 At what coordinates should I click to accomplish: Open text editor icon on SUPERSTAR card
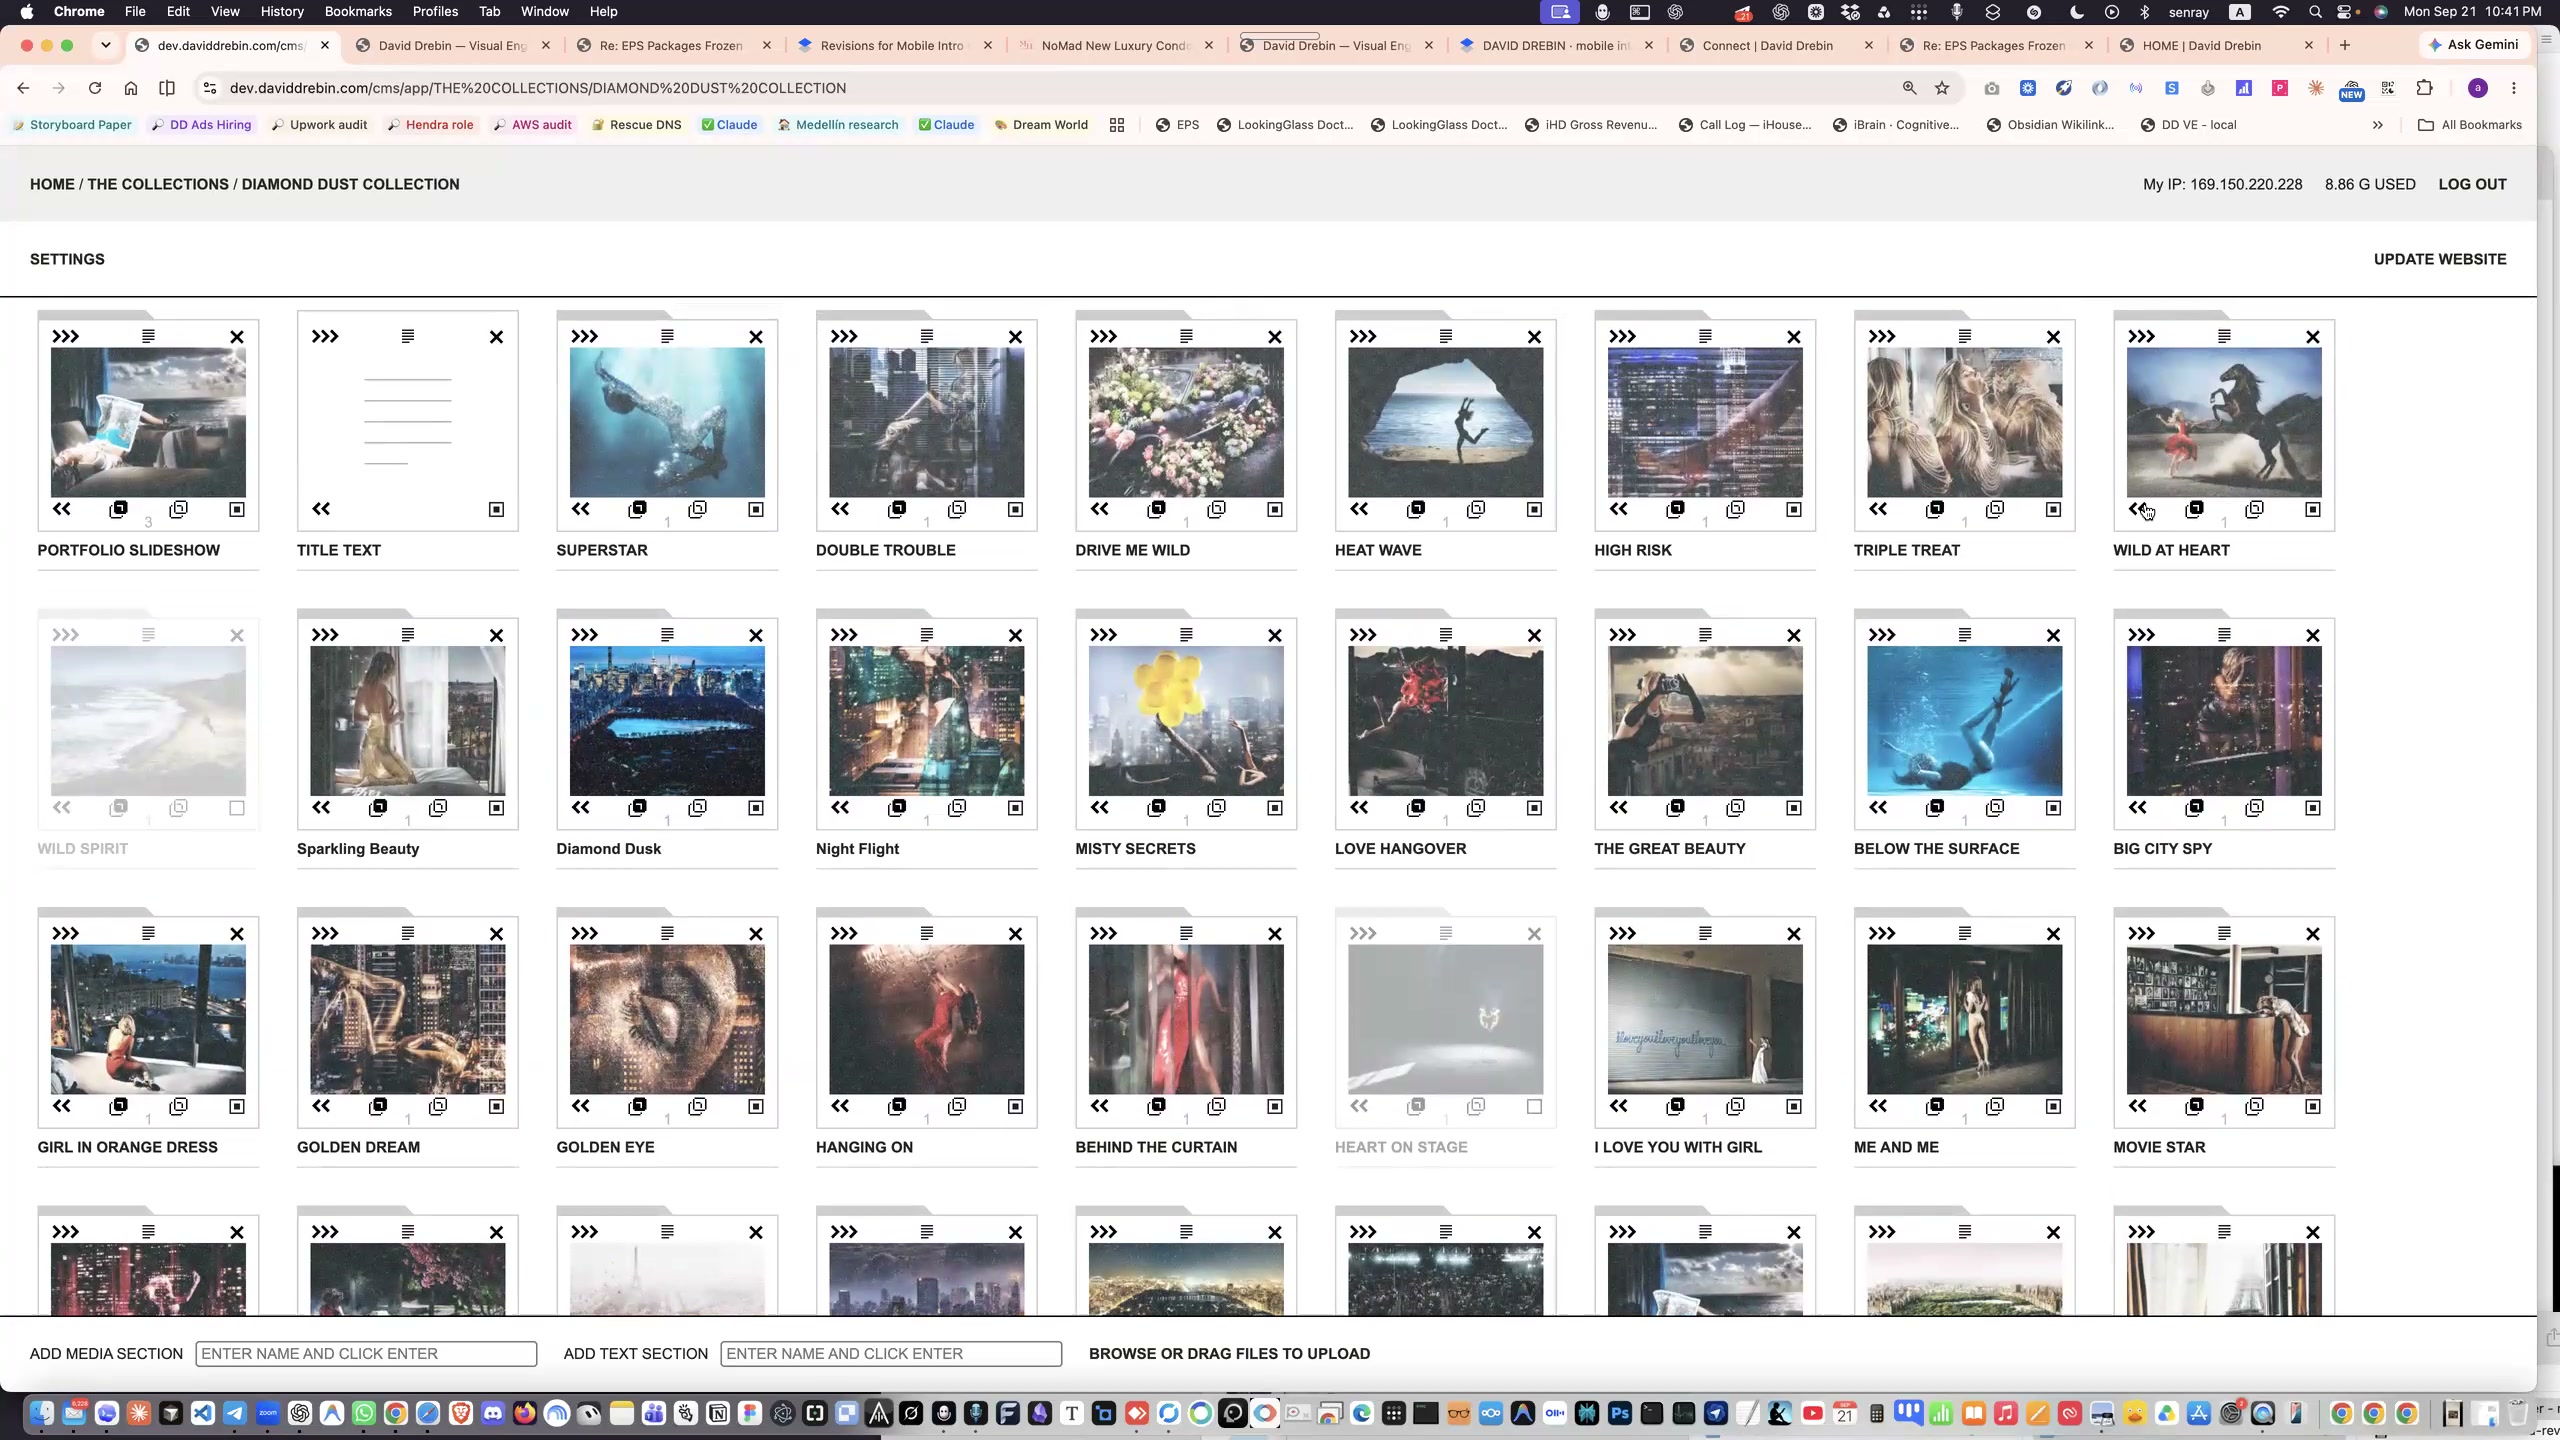667,336
